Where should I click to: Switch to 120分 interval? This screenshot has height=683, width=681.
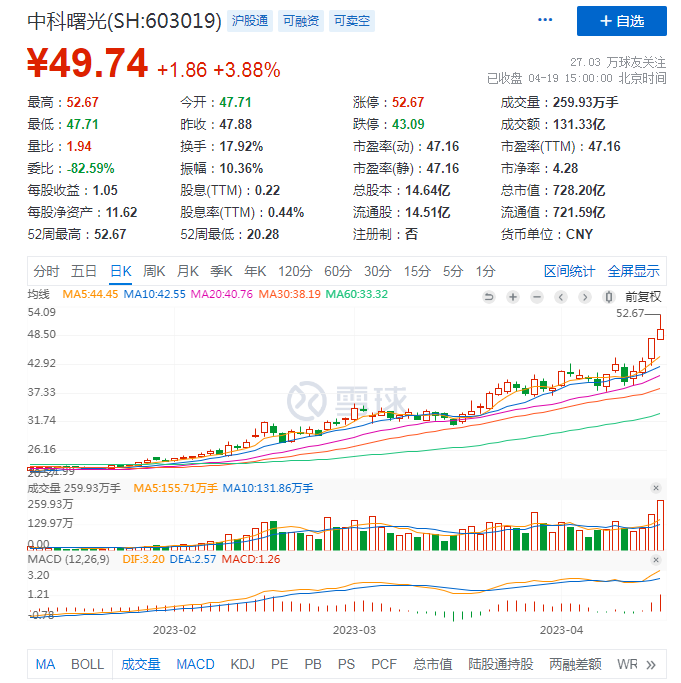pos(295,271)
